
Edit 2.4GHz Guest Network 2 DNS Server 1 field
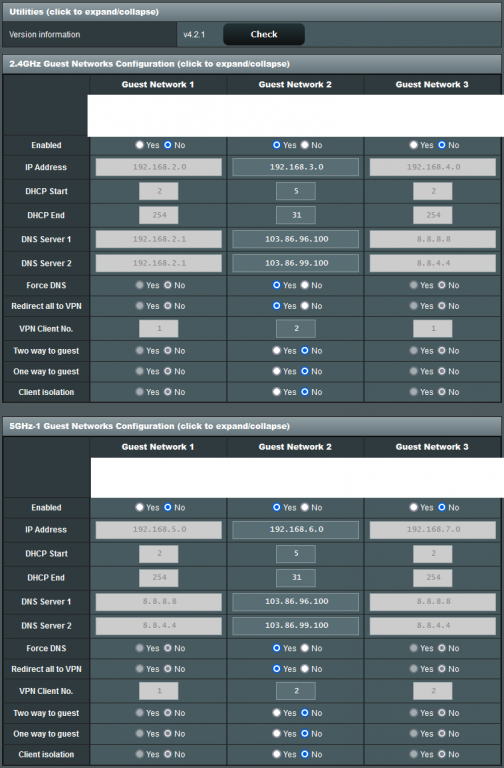click(x=296, y=239)
